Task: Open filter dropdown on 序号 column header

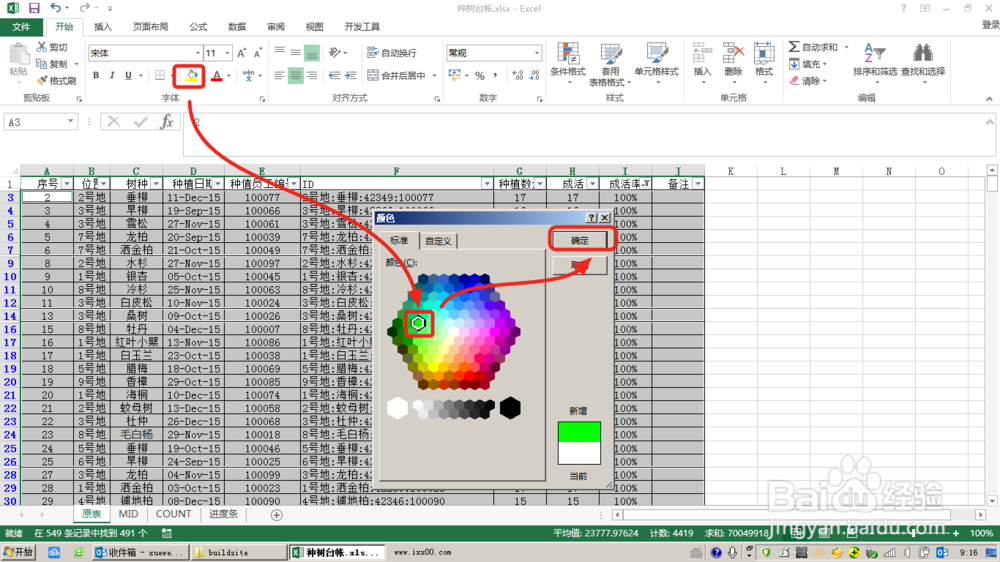Action: tap(67, 184)
